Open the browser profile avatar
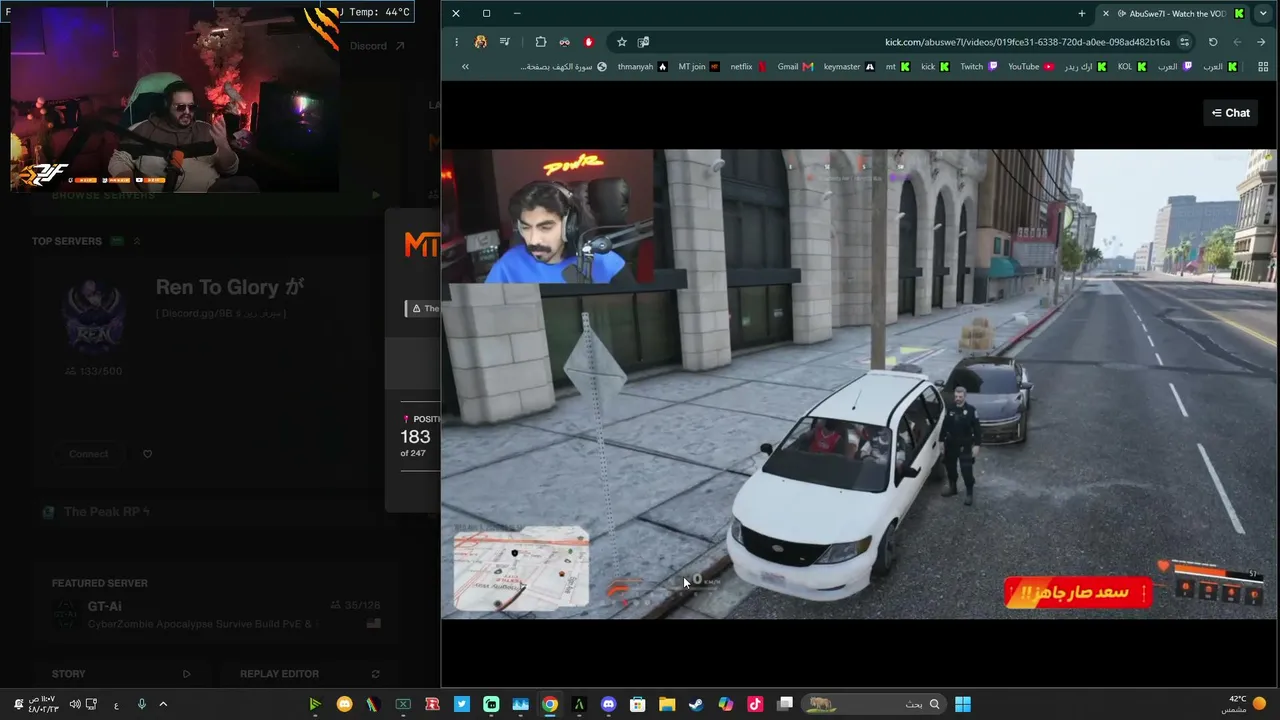 [481, 42]
